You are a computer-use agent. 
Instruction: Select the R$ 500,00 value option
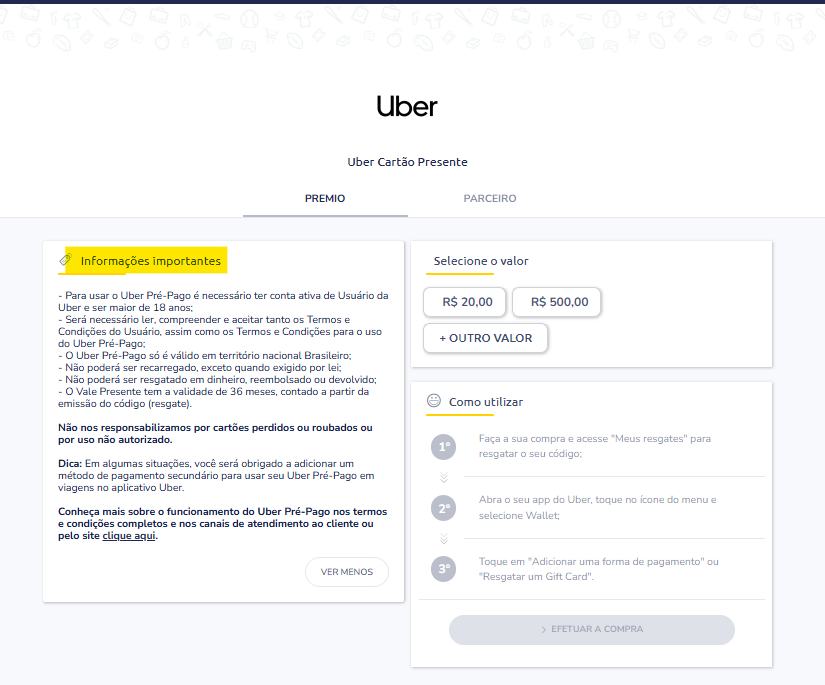pyautogui.click(x=559, y=302)
